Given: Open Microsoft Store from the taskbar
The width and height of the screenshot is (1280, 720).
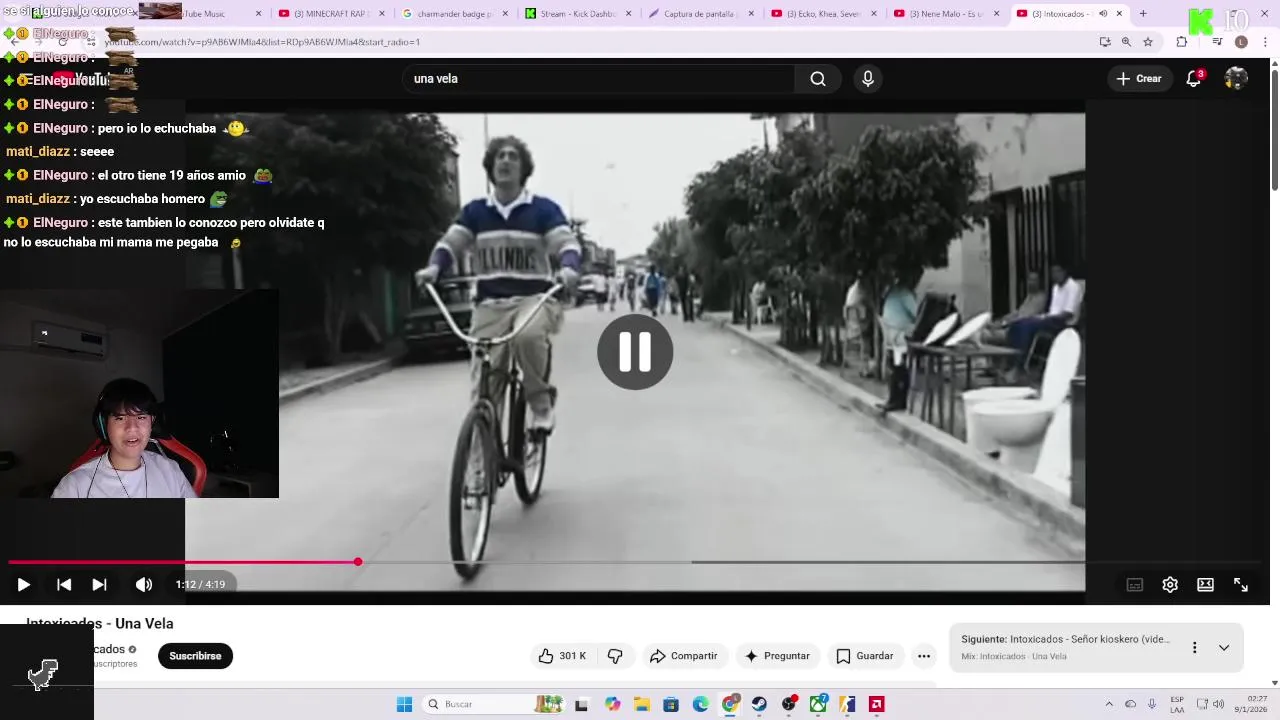Looking at the screenshot, I should (671, 704).
